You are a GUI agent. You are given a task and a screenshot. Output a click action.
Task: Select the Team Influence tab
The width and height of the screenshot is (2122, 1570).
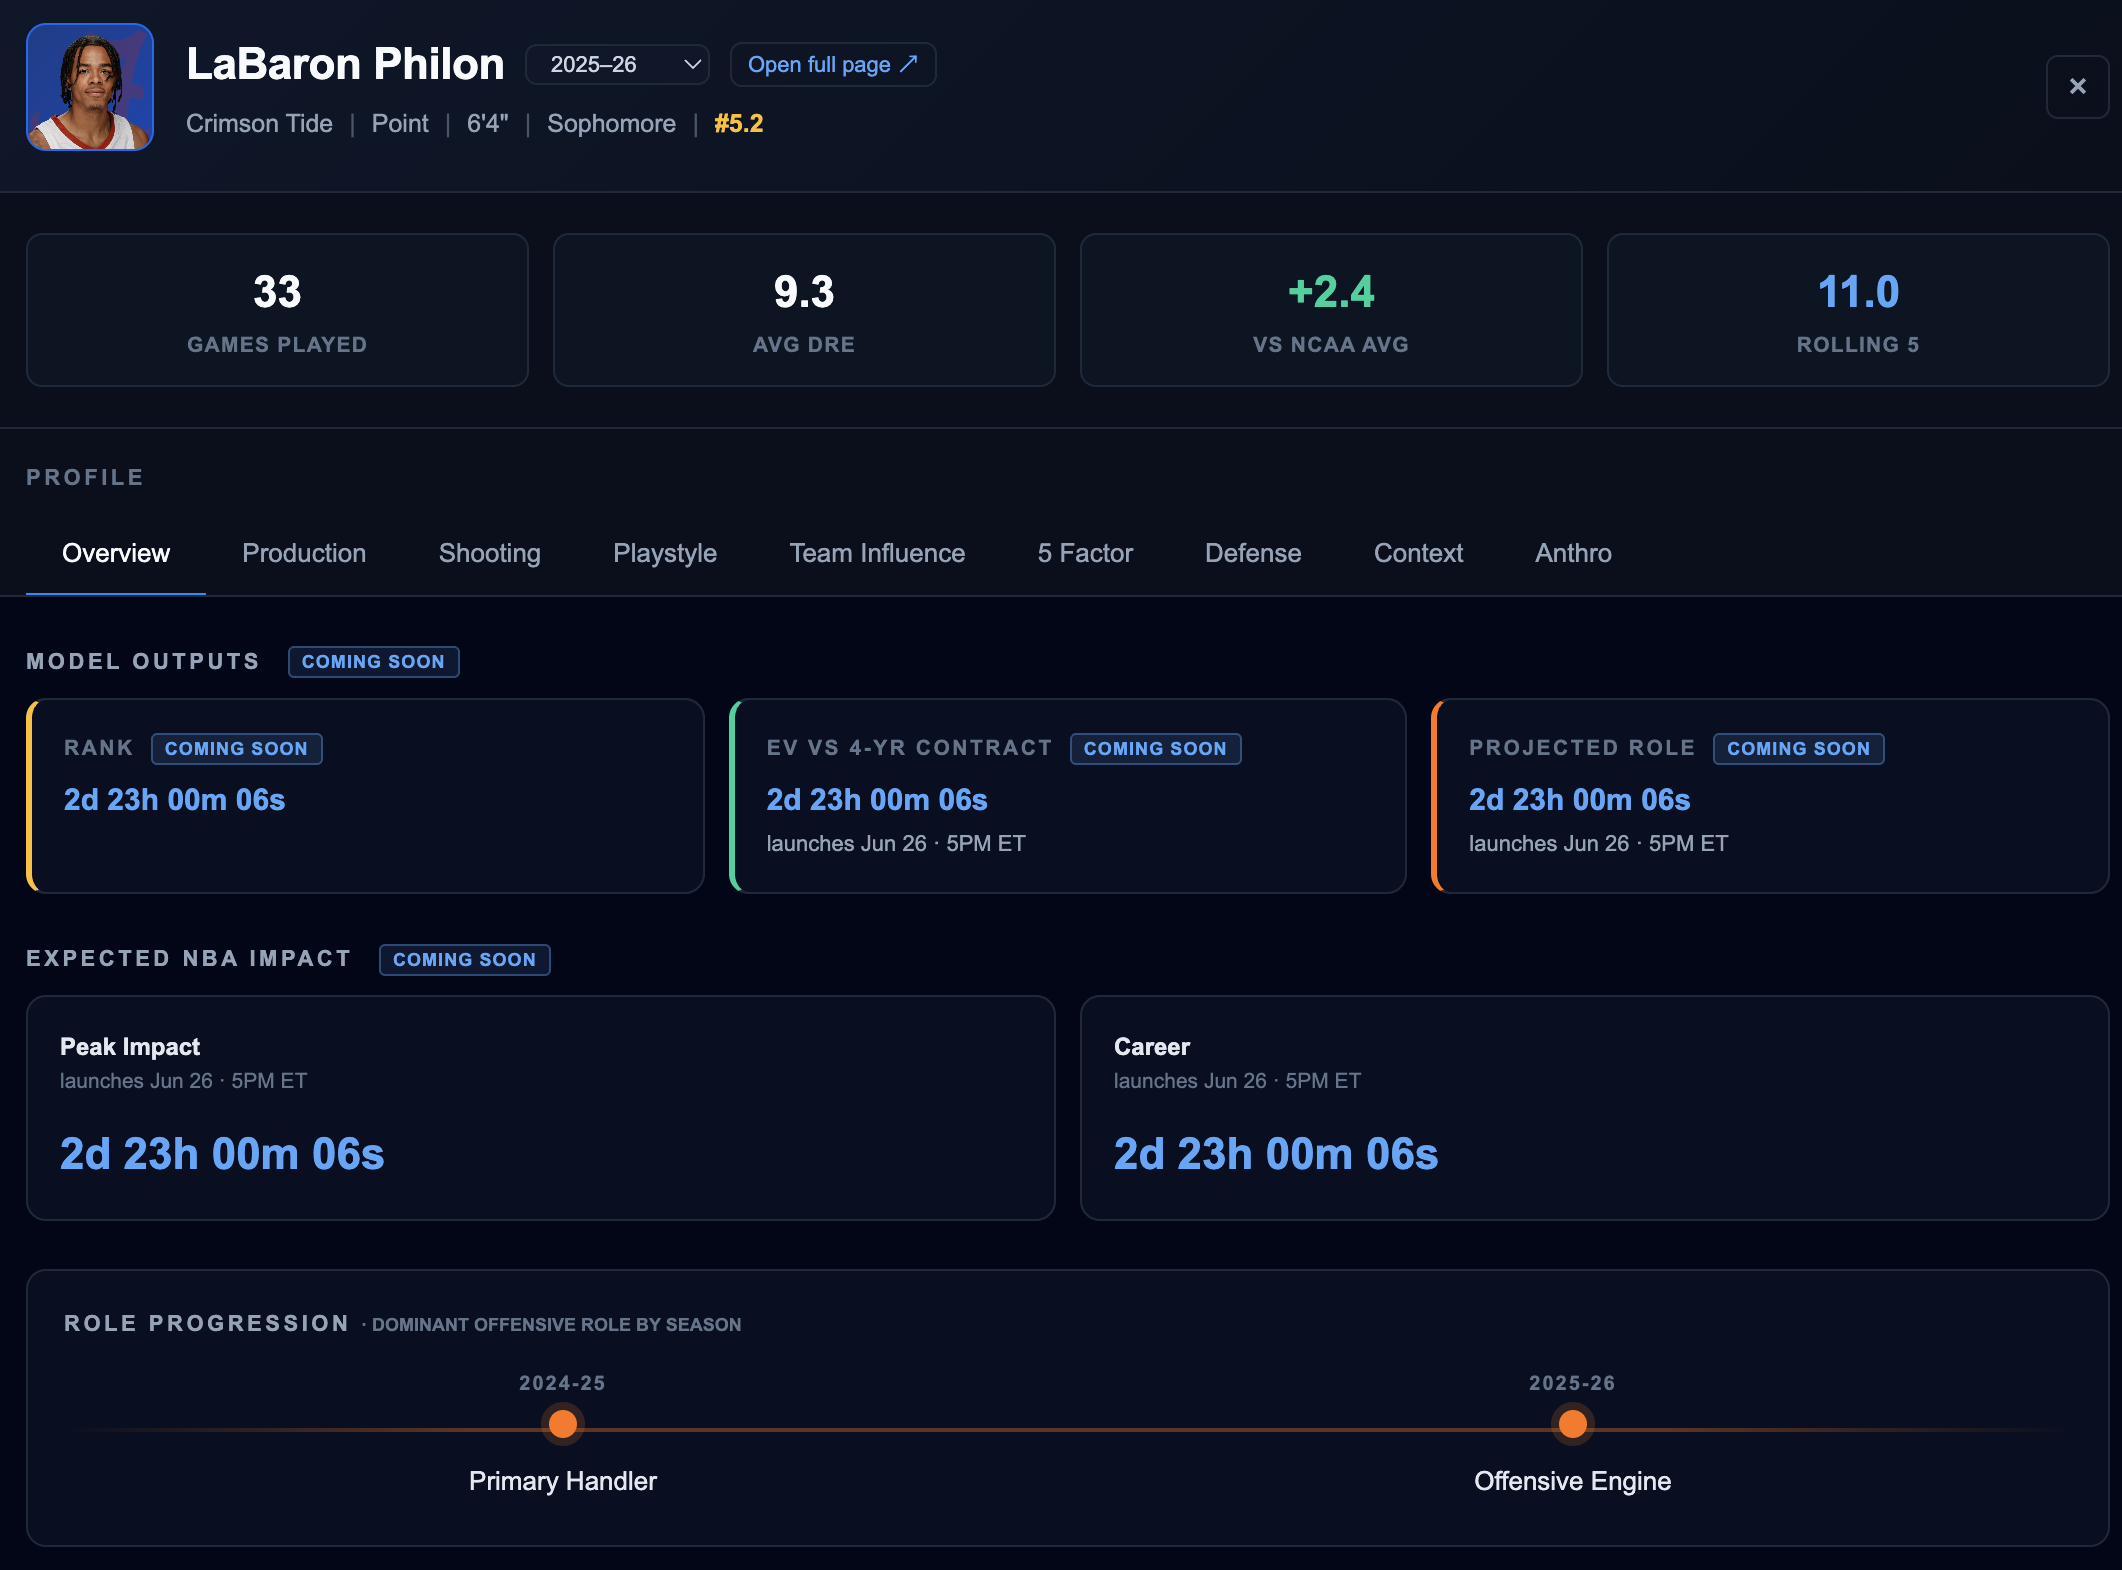877,553
